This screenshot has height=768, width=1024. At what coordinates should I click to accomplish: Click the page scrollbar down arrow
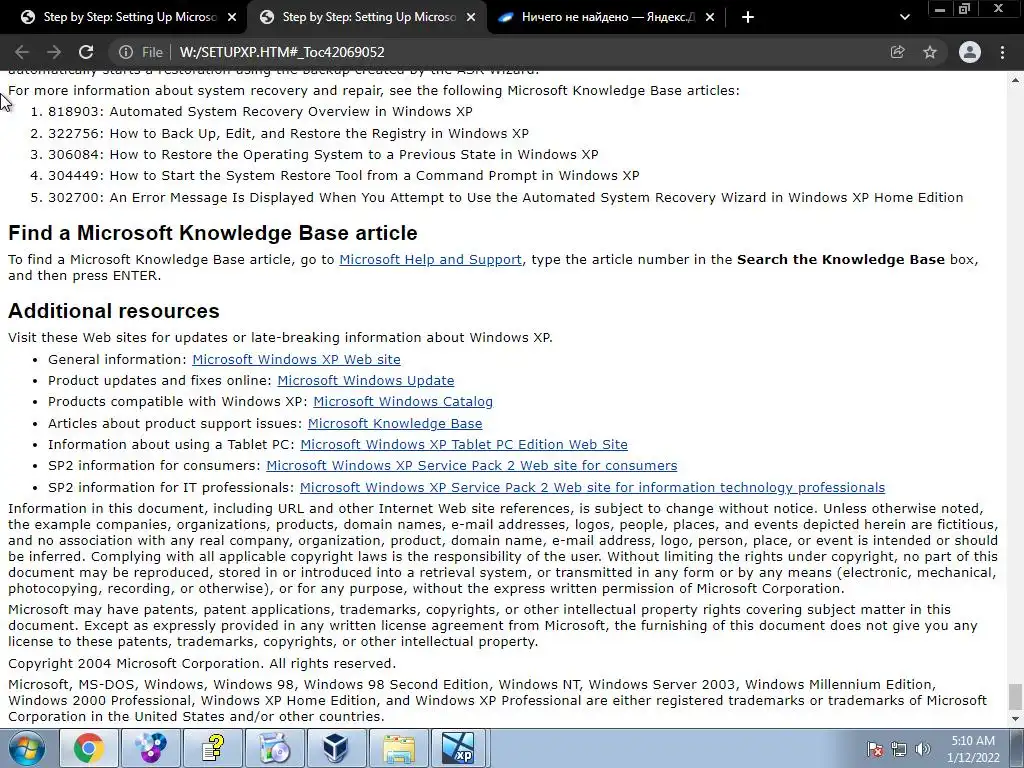tap(1016, 719)
